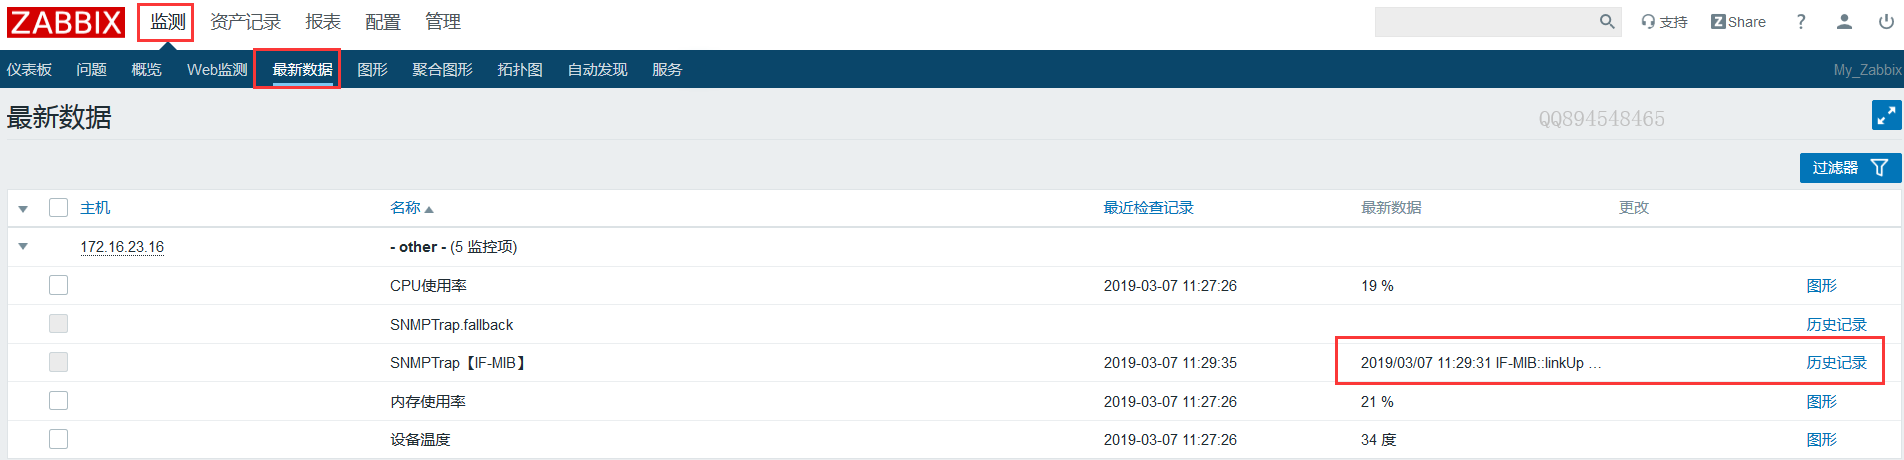This screenshot has width=1904, height=460.
Task: Select the 最新数据 submenu
Action: 302,70
